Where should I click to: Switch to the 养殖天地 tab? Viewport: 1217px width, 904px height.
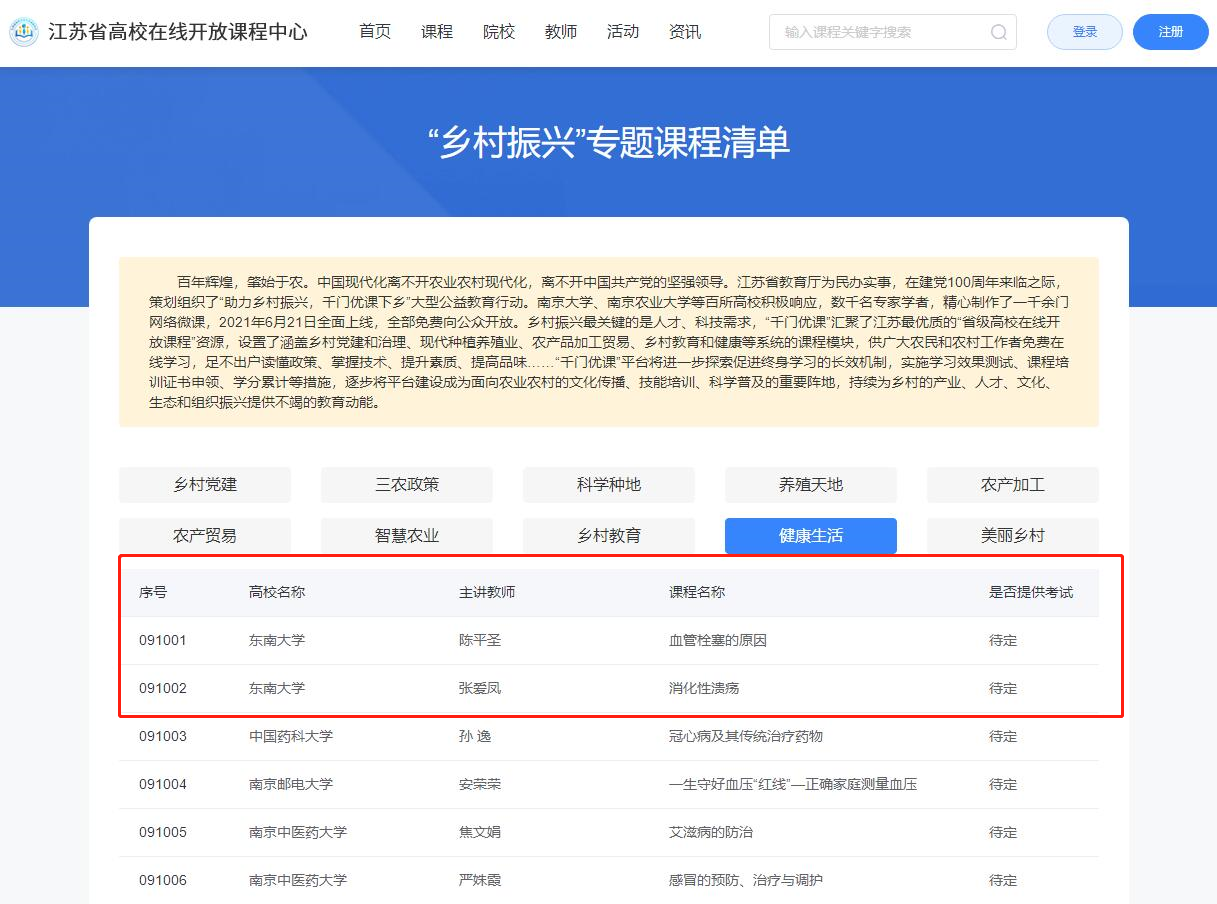pyautogui.click(x=811, y=485)
